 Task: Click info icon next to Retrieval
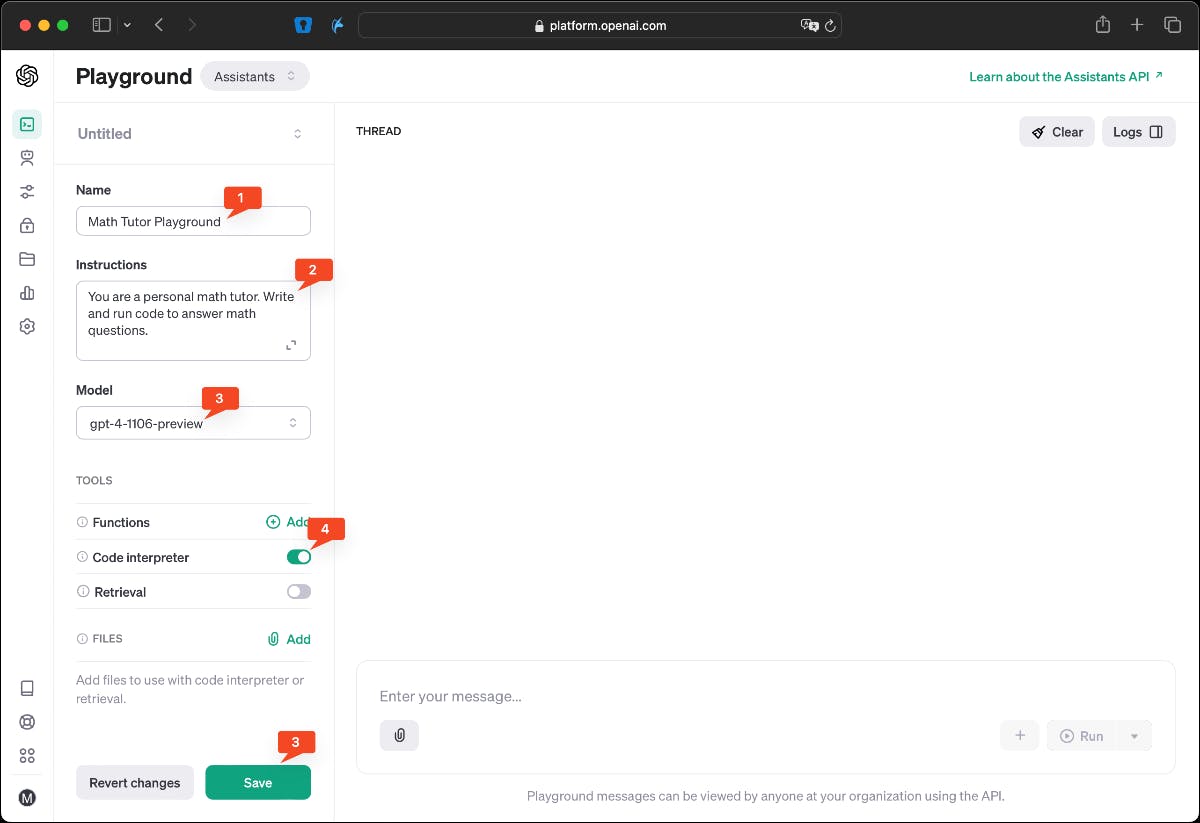[x=82, y=592]
